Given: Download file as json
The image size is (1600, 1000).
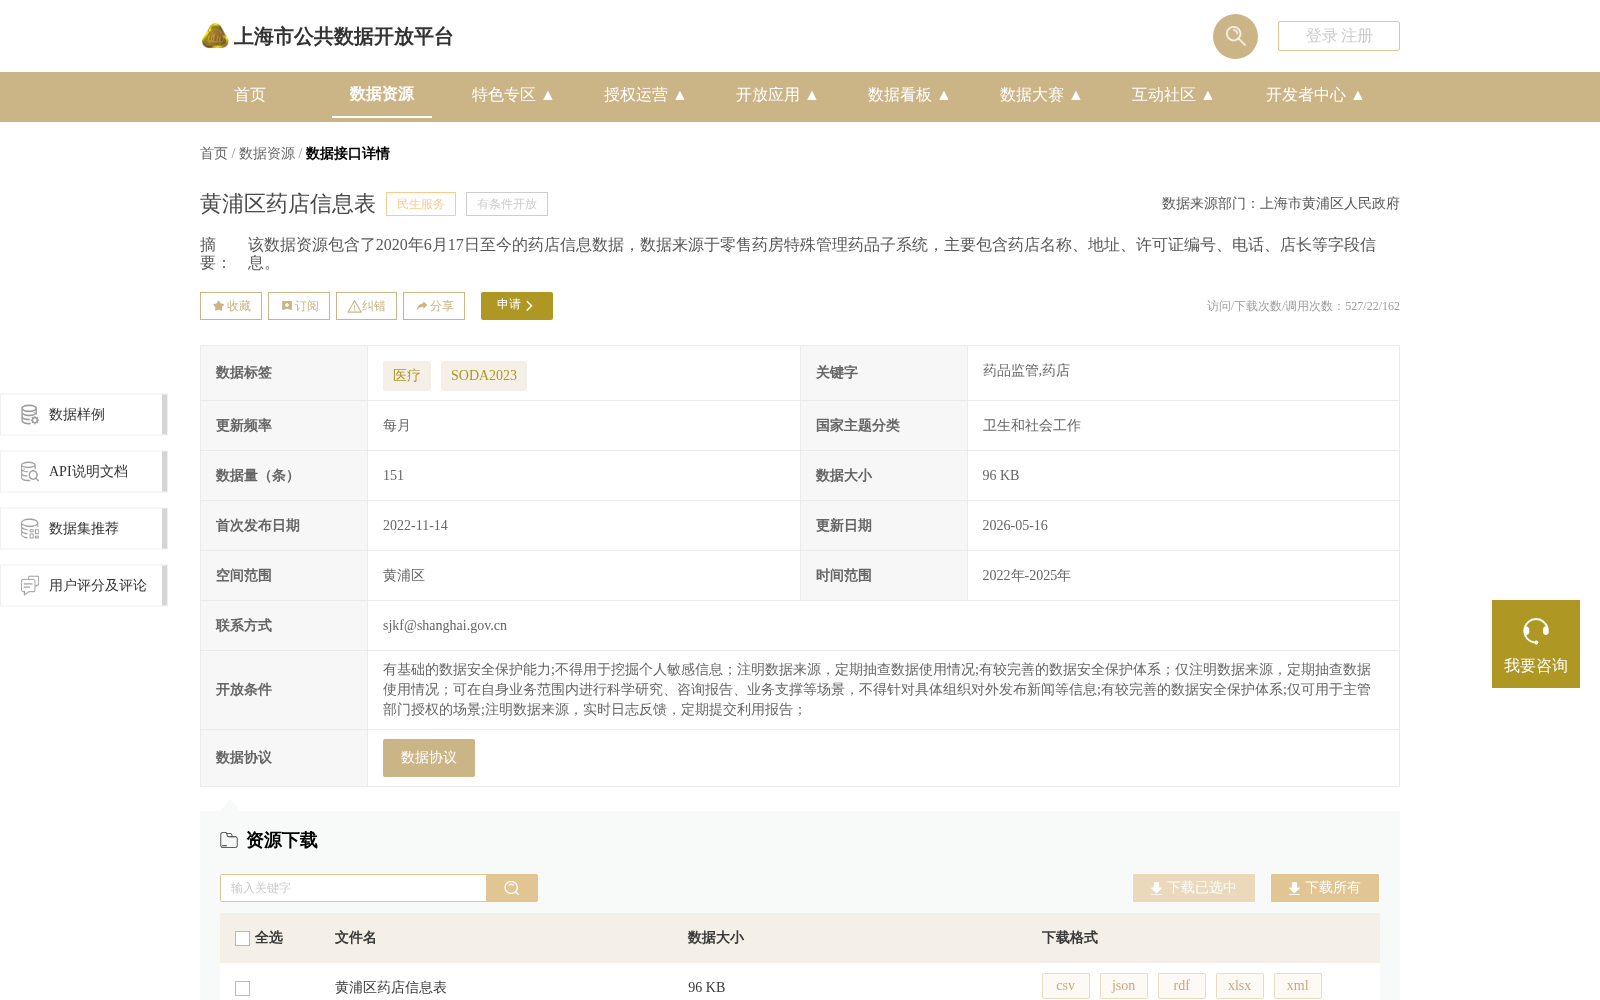Looking at the screenshot, I should [x=1124, y=986].
